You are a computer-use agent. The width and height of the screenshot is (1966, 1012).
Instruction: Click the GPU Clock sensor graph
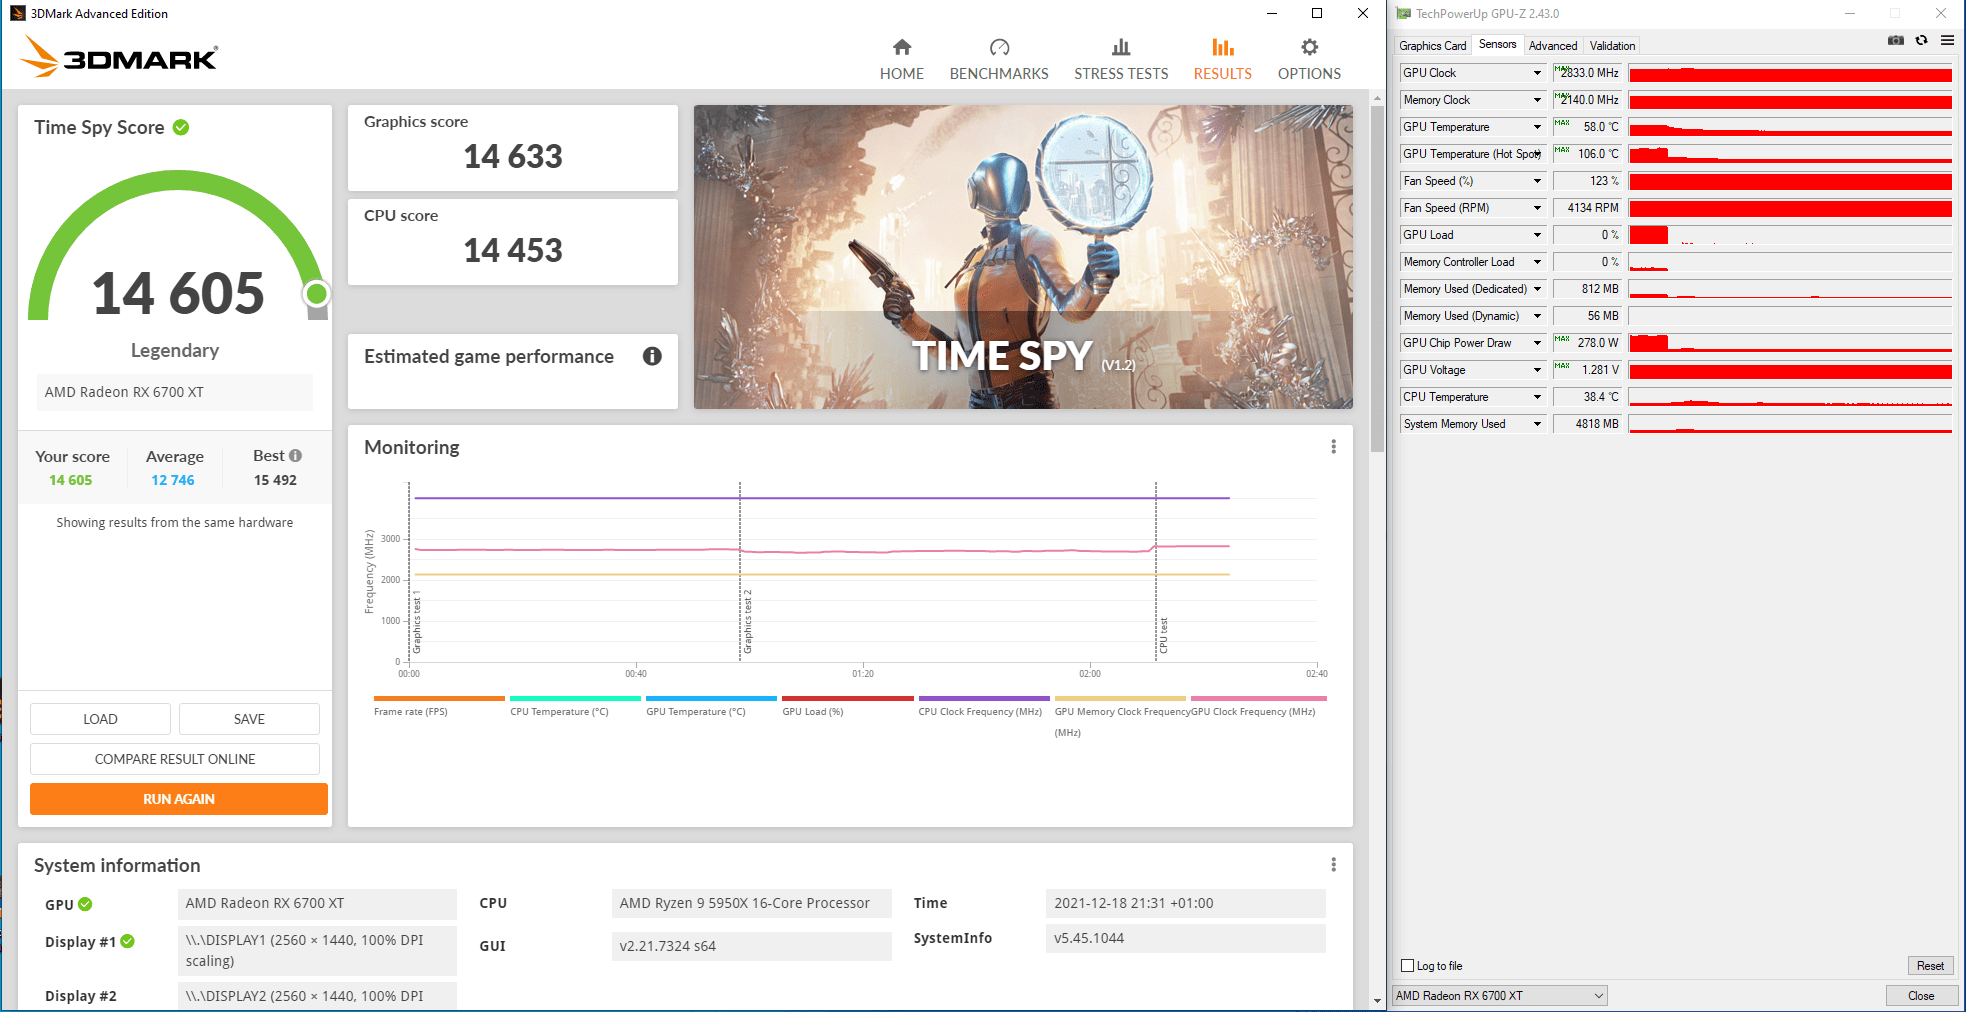(1790, 73)
